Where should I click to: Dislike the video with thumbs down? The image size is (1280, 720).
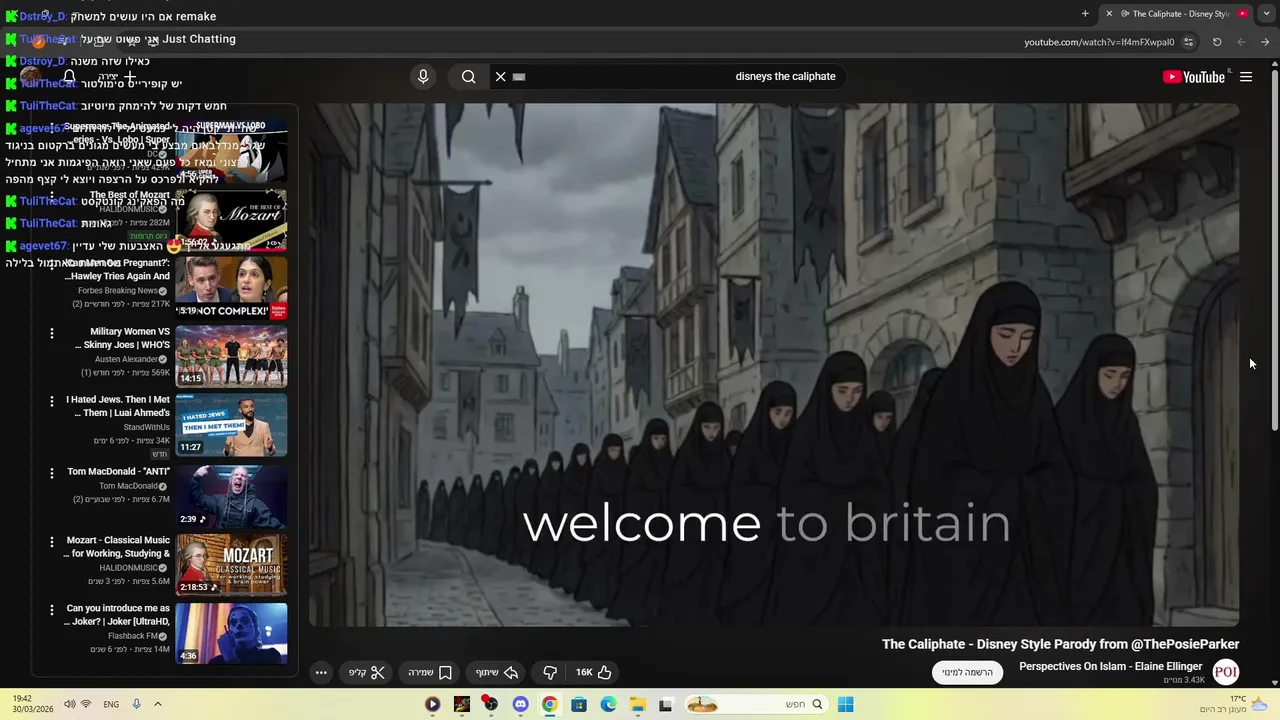pos(550,673)
